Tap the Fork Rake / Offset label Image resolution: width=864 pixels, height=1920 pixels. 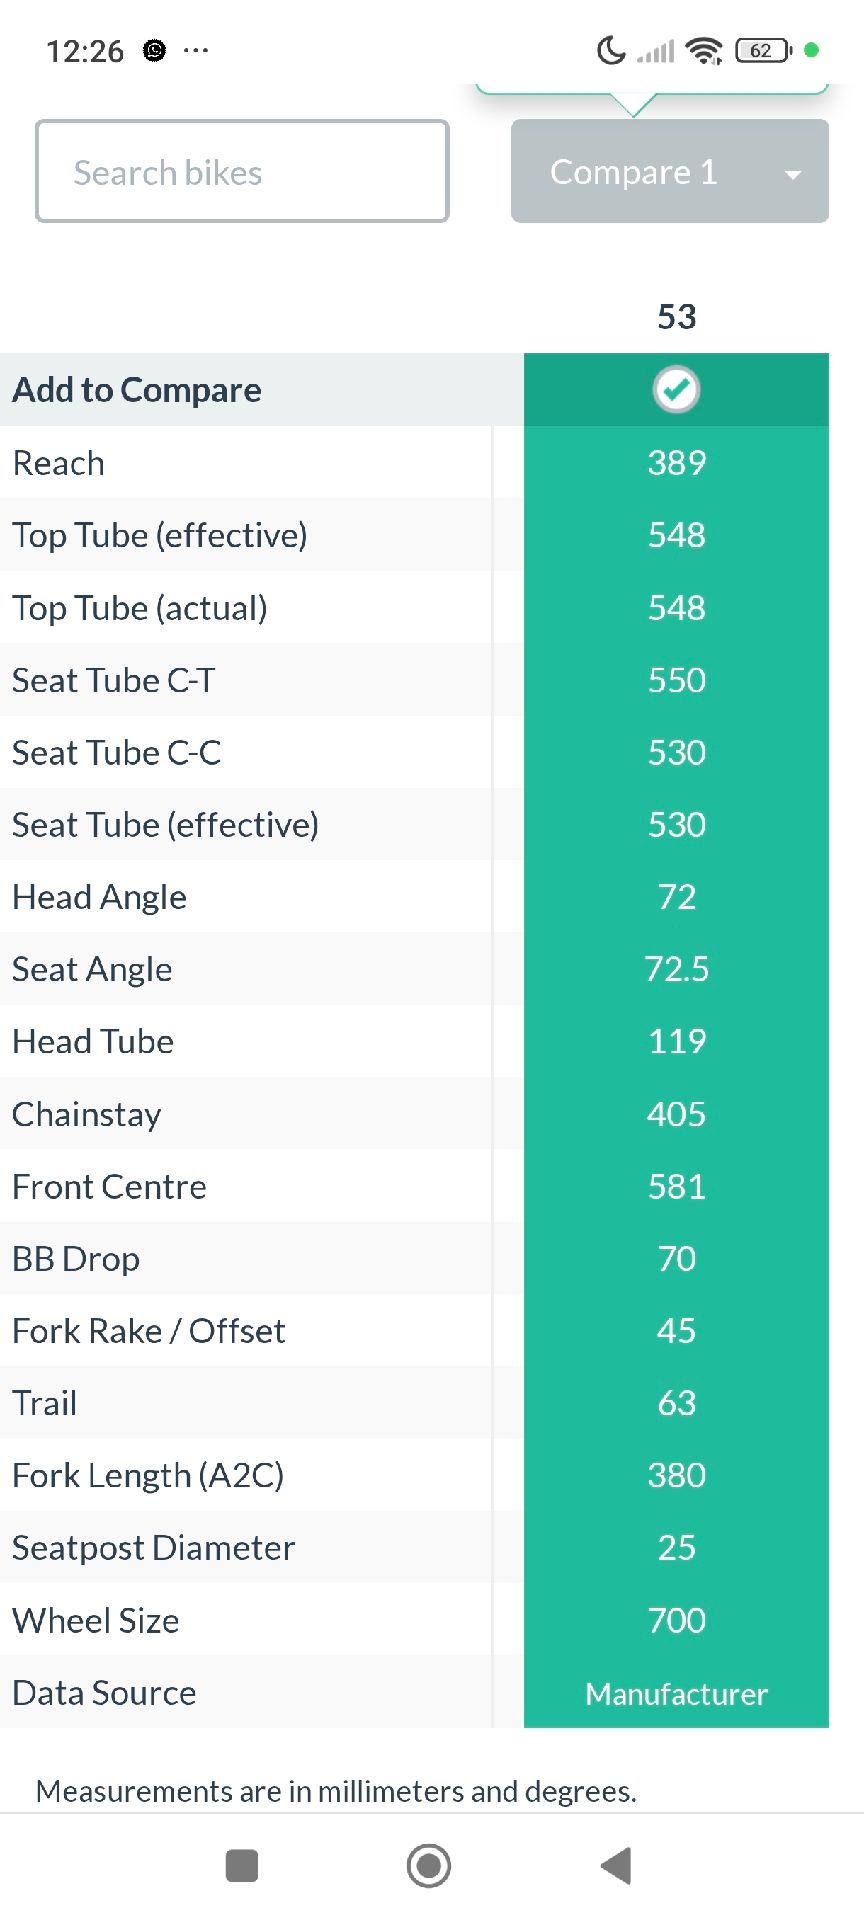click(149, 1331)
